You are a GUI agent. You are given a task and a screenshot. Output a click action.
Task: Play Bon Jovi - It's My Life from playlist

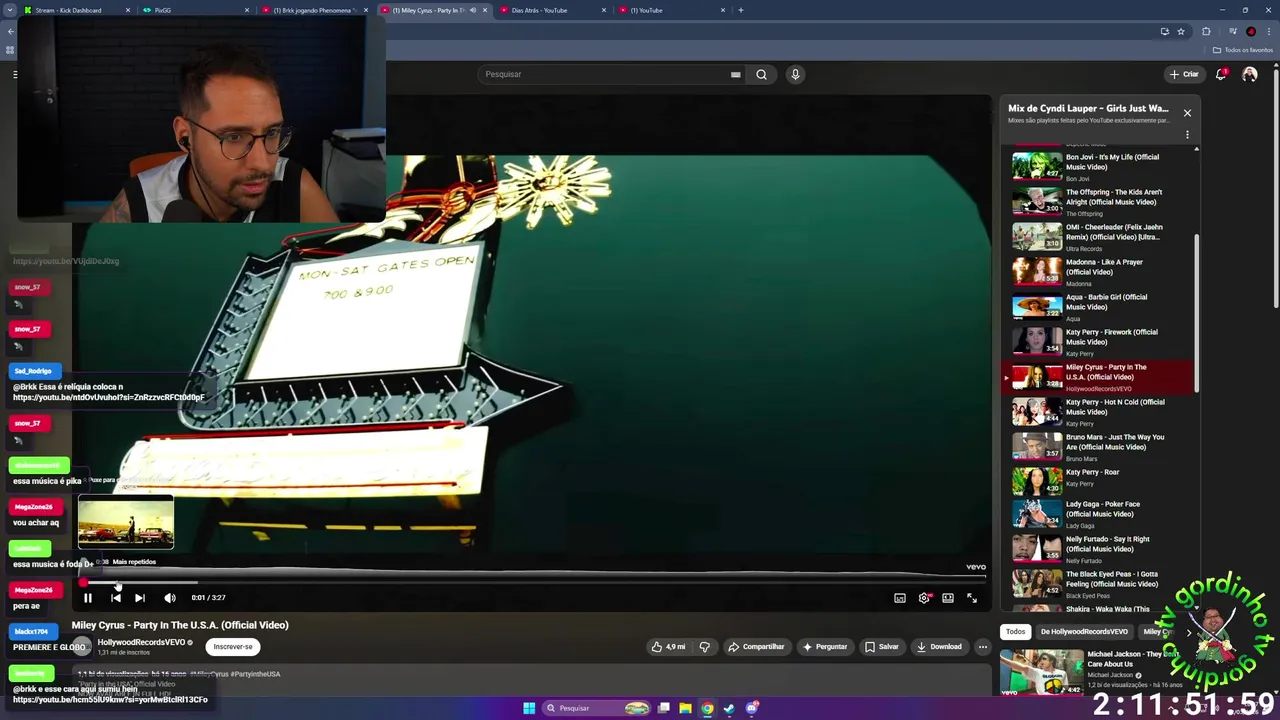point(1099,167)
